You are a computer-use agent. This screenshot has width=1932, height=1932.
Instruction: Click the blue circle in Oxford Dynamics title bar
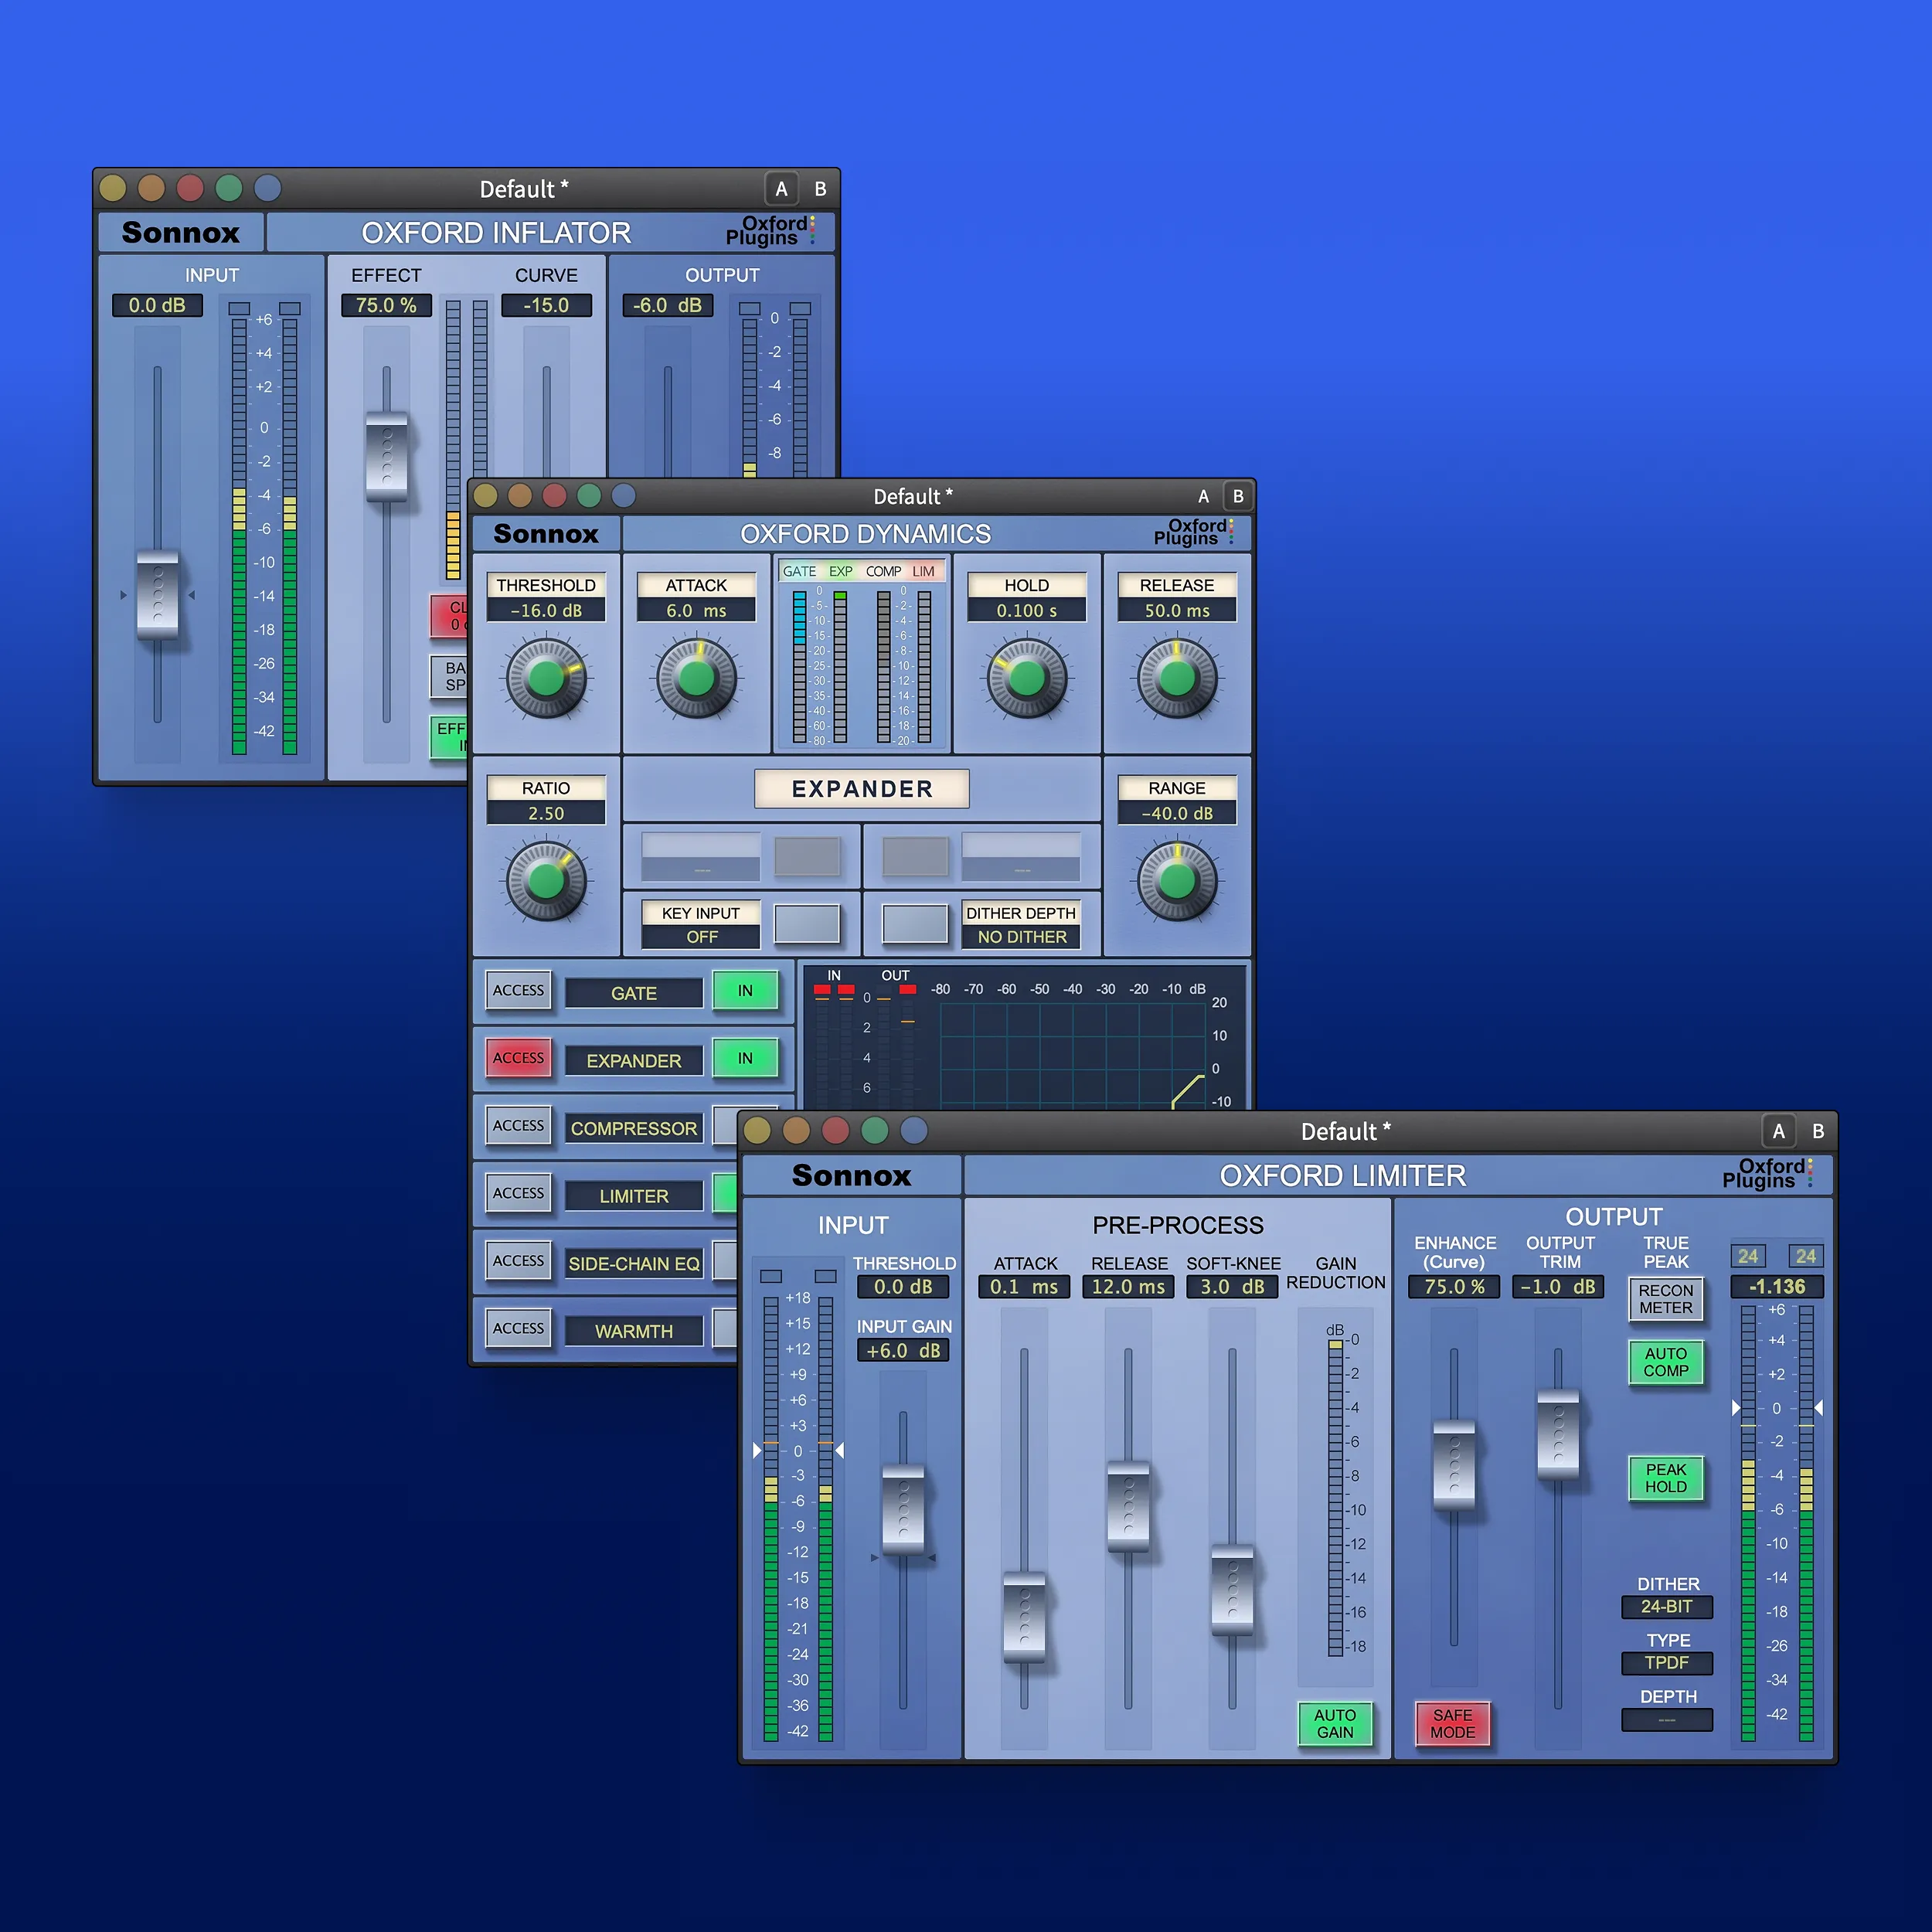tap(624, 495)
